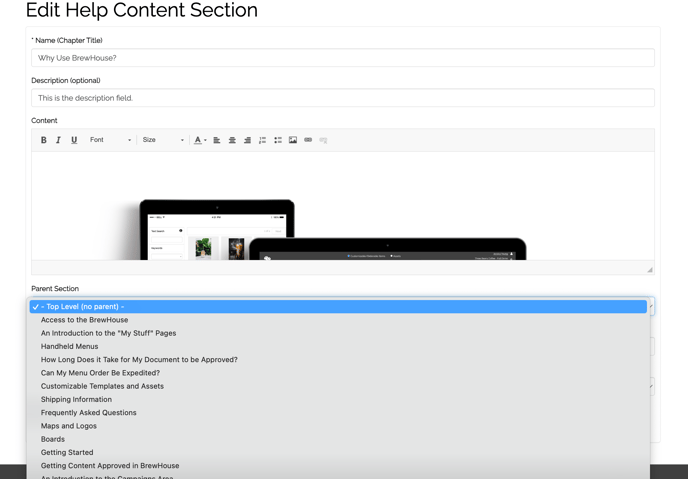Open the text color picker
The width and height of the screenshot is (688, 479).
(200, 140)
